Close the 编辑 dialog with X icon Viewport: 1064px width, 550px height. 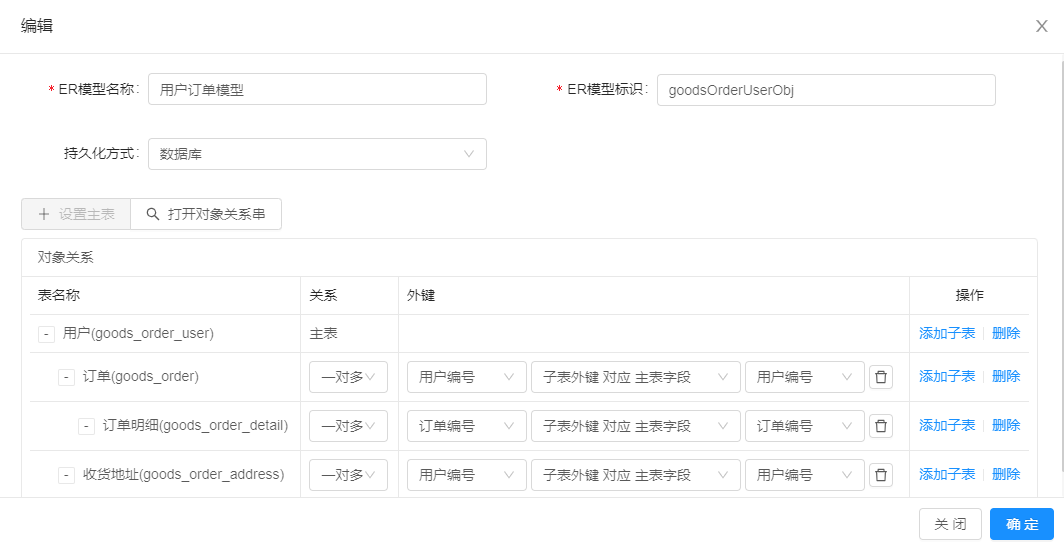(1042, 26)
